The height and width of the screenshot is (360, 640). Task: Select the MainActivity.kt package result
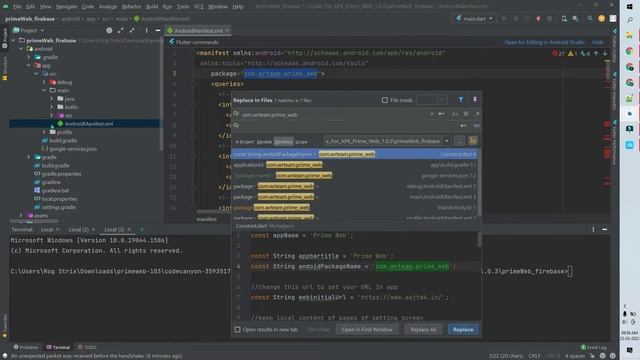point(354,207)
